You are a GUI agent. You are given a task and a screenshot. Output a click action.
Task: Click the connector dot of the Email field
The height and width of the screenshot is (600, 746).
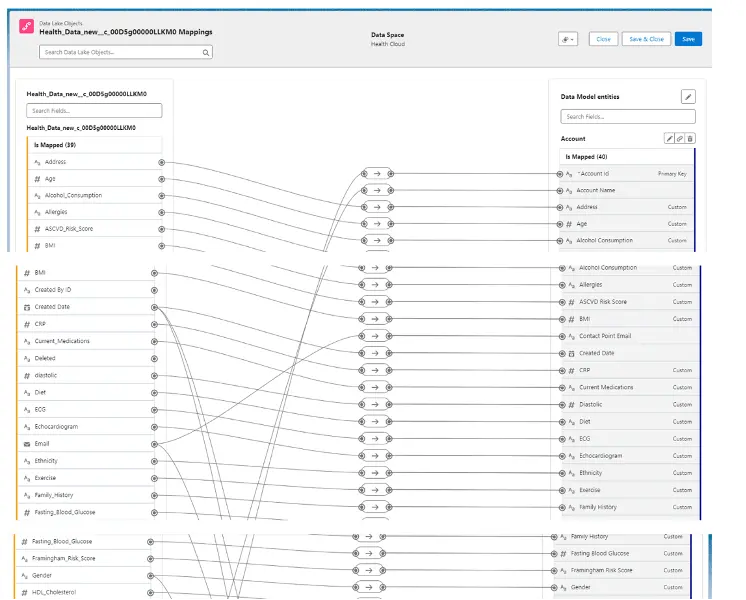[154, 444]
